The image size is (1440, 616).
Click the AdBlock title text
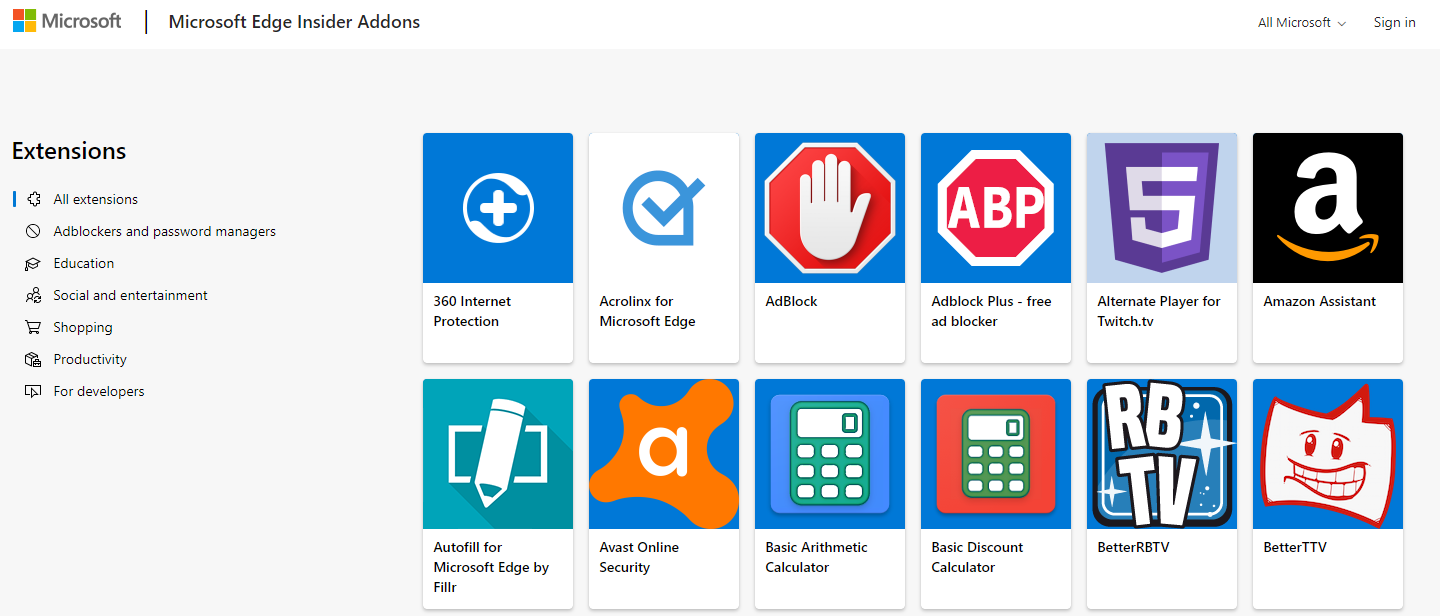(x=792, y=301)
